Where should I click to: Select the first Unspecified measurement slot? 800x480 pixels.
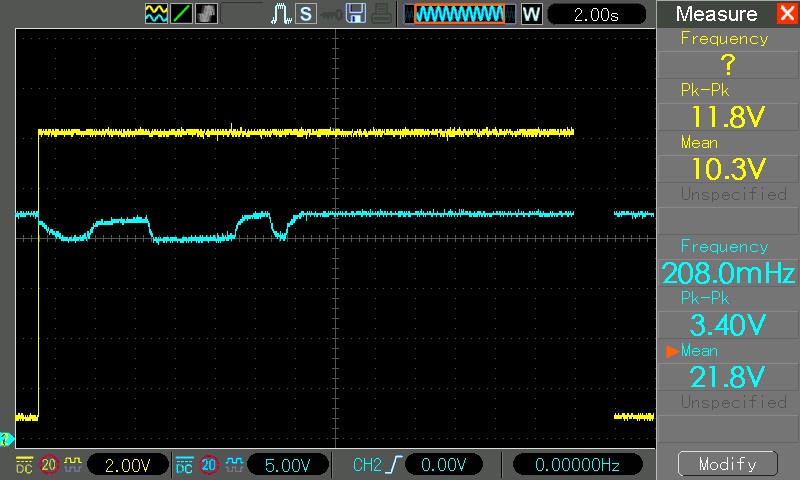(x=734, y=194)
